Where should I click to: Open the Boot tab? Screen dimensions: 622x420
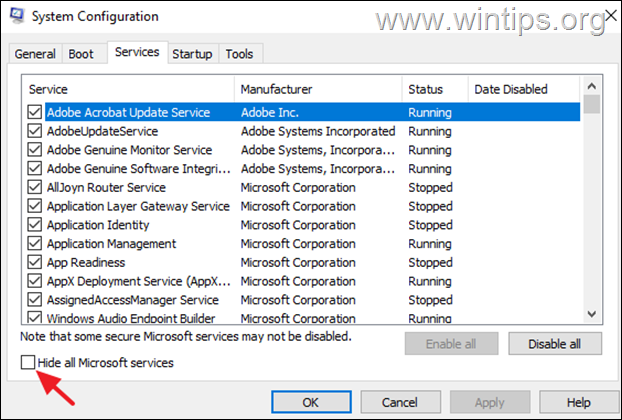[x=81, y=54]
